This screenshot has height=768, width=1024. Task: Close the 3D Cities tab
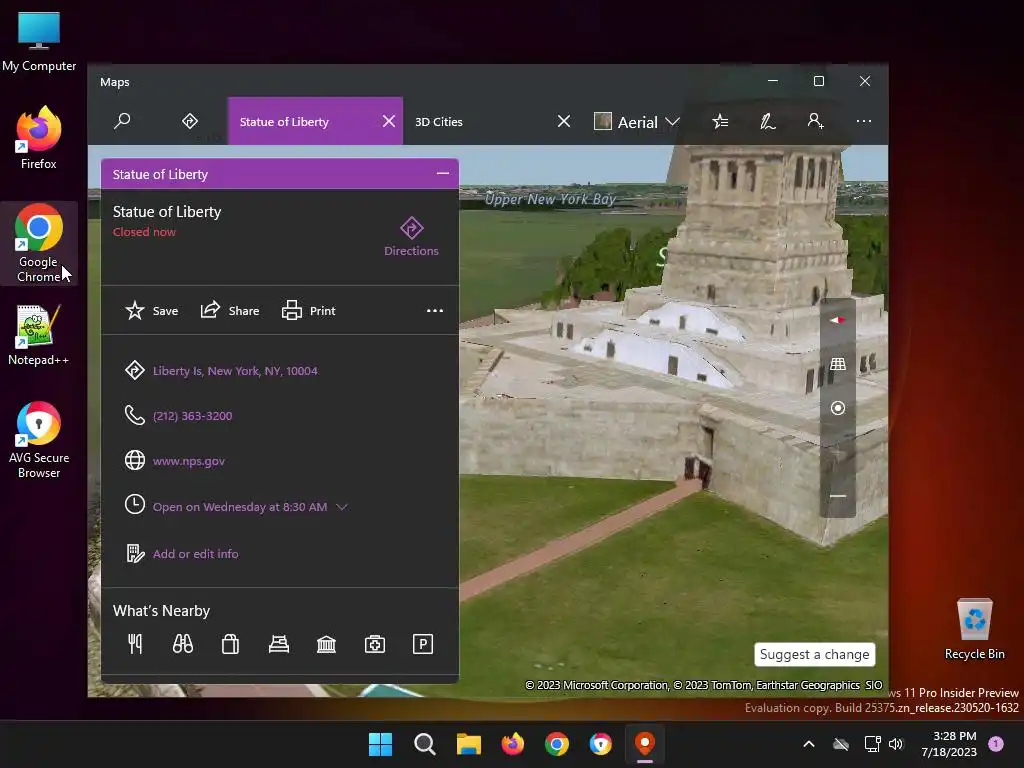564,121
